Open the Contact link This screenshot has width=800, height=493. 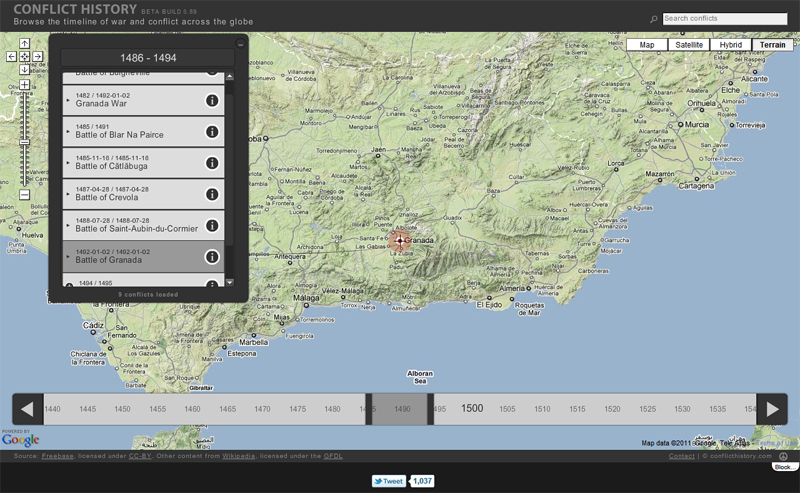(x=682, y=456)
